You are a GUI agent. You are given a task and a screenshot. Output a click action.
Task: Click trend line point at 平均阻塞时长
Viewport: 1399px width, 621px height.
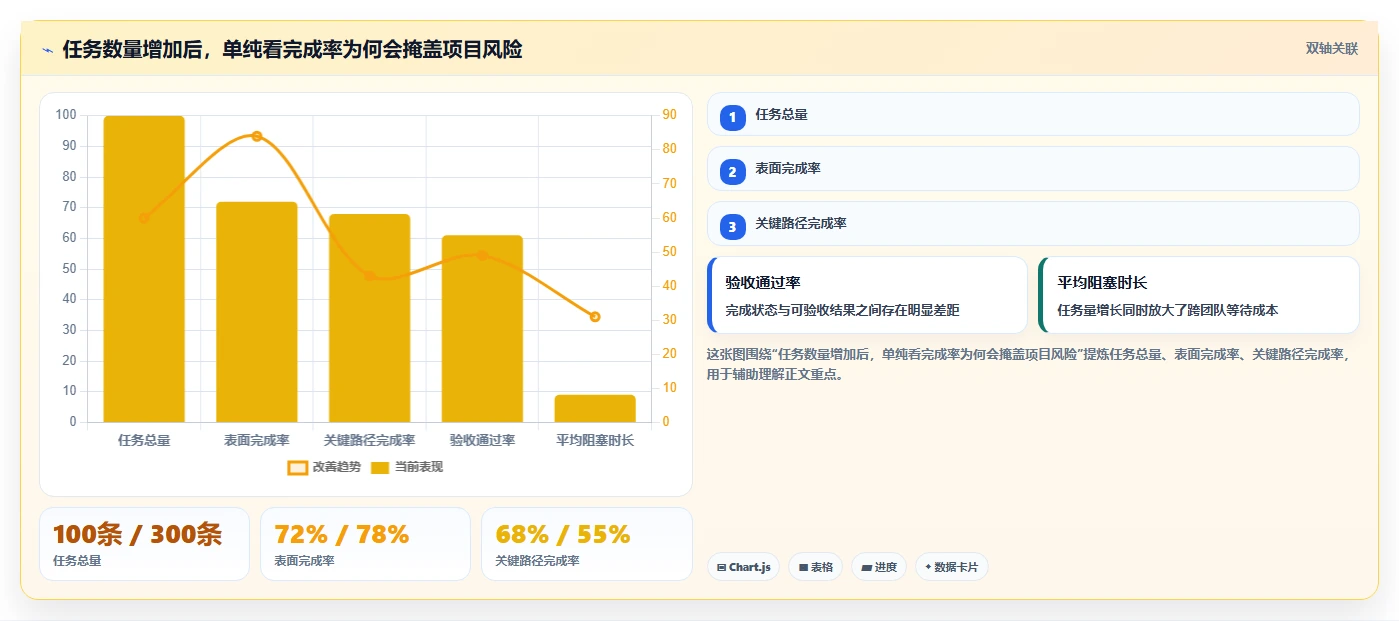[595, 317]
